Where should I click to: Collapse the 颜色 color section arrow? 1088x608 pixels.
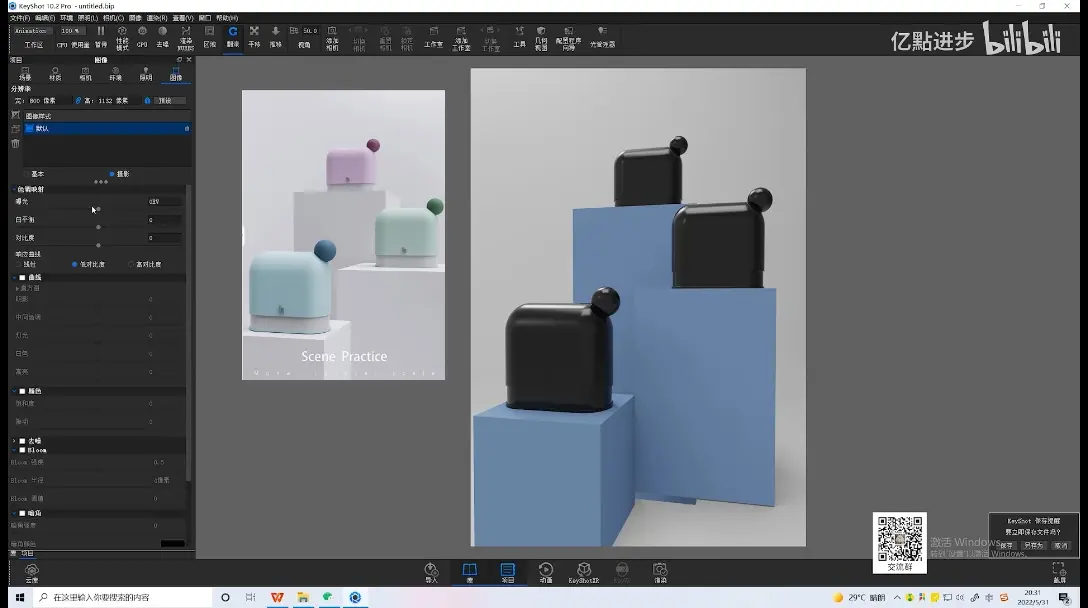click(x=14, y=391)
